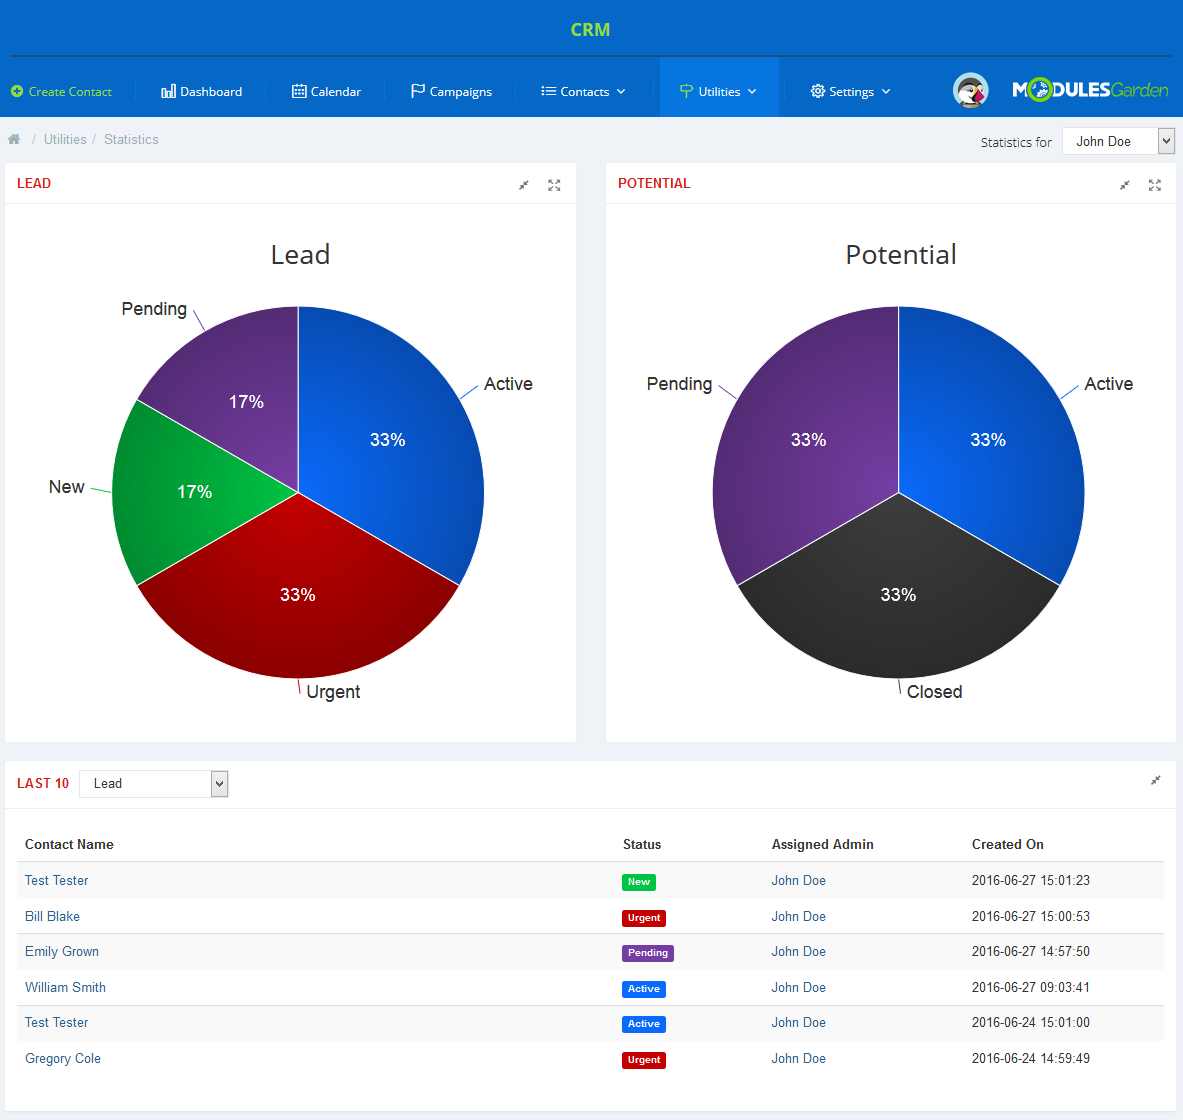The width and height of the screenshot is (1183, 1120).
Task: Expand the Potential panel to fullscreen
Action: [1155, 185]
